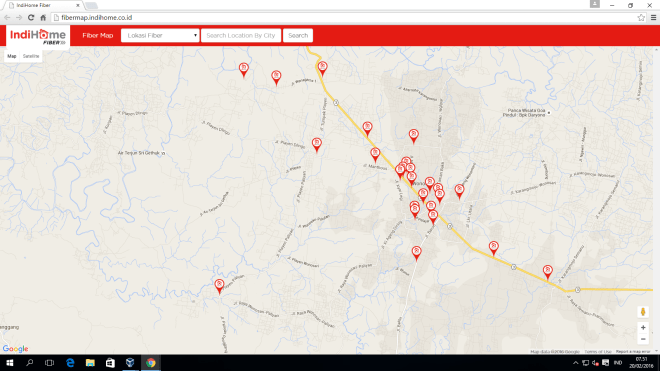The width and height of the screenshot is (660, 371).
Task: Click Pasca Wisata Goa Pindul place label
Action: coord(524,113)
